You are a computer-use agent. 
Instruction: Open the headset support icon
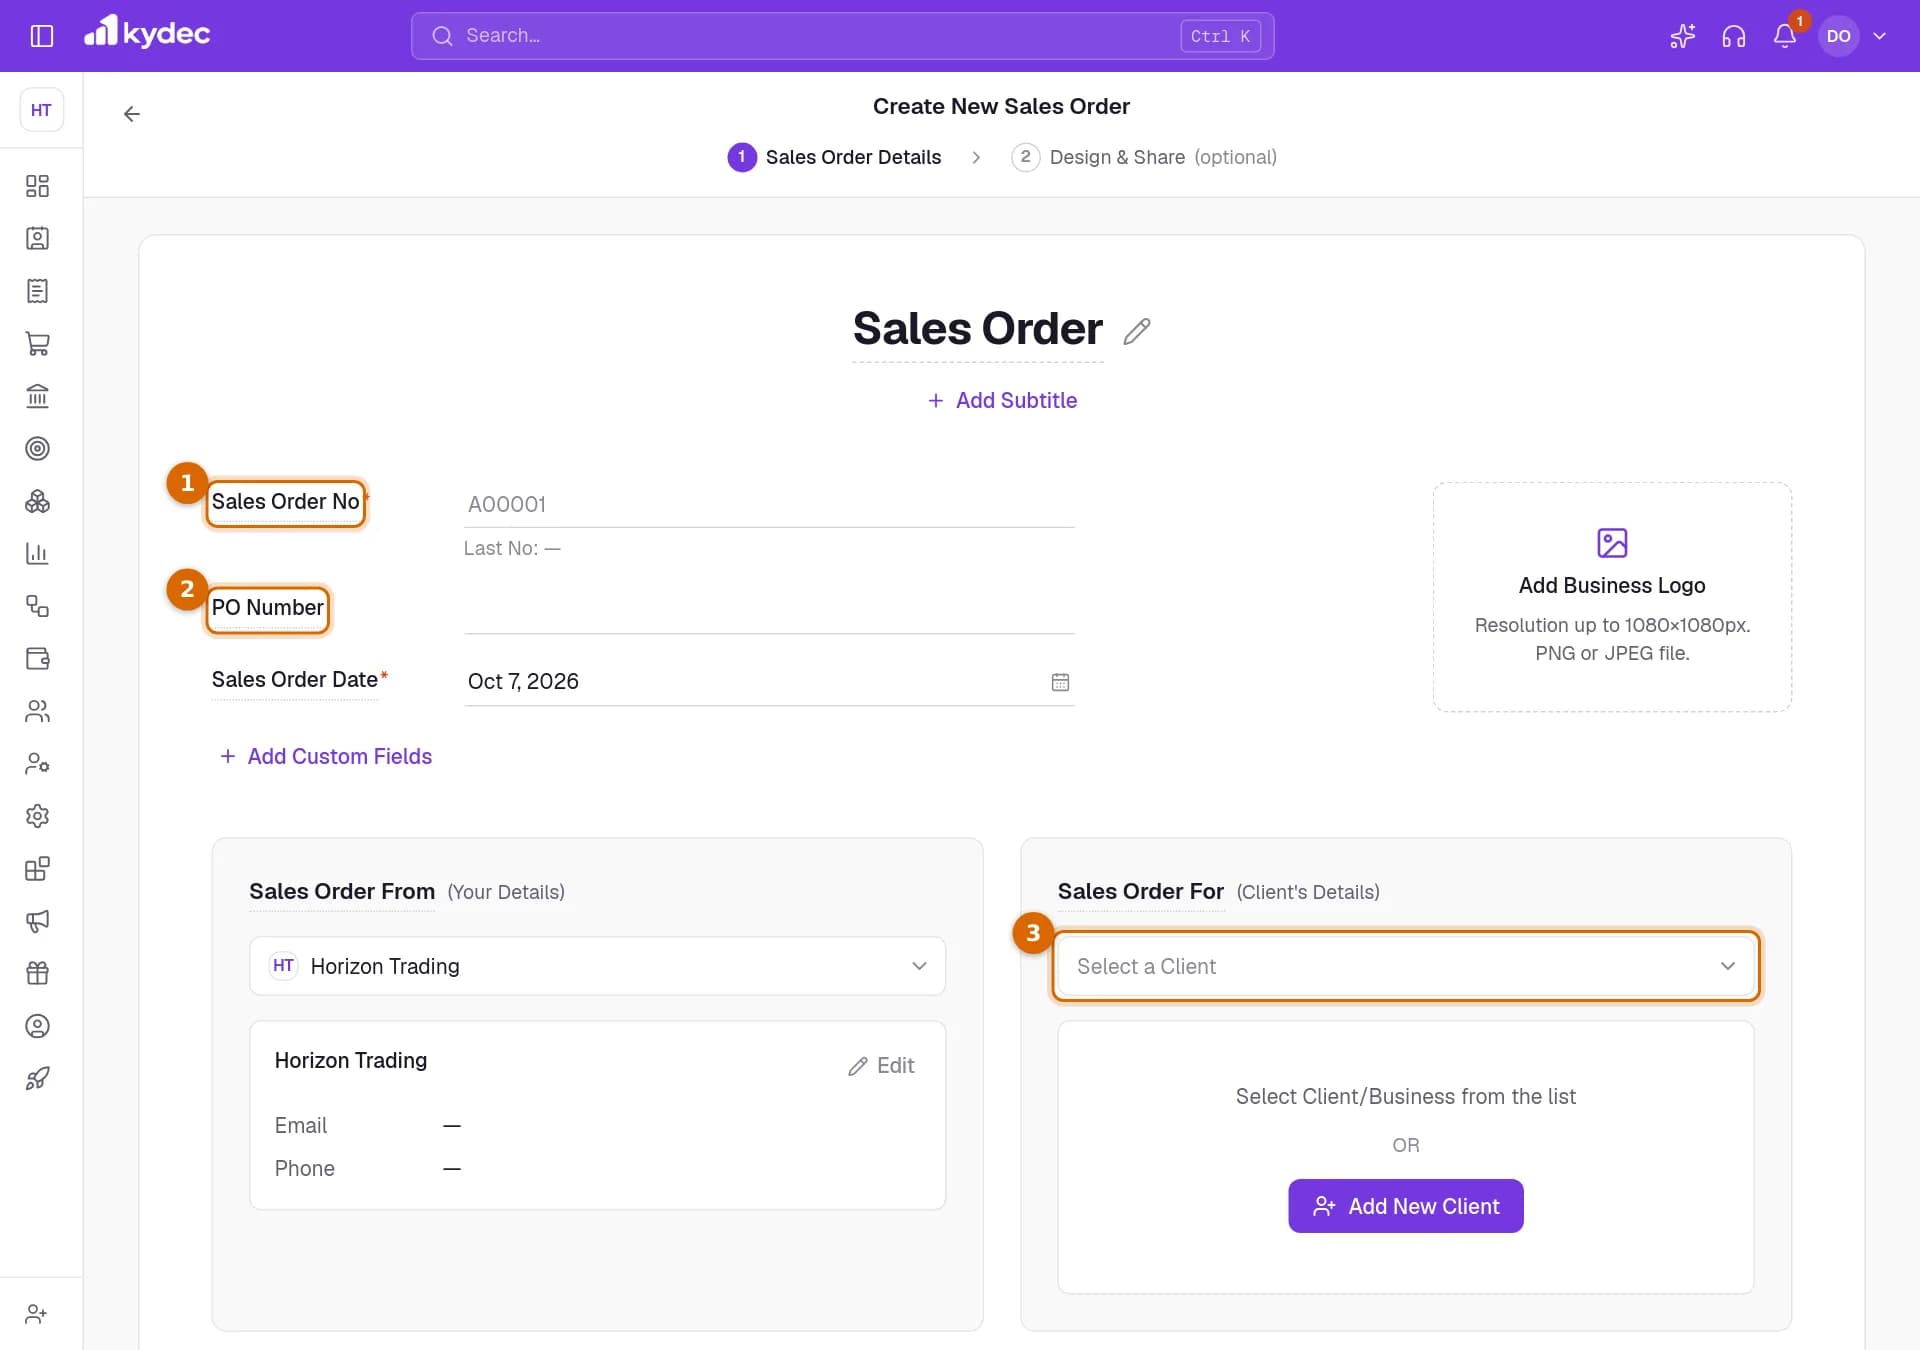click(1733, 36)
